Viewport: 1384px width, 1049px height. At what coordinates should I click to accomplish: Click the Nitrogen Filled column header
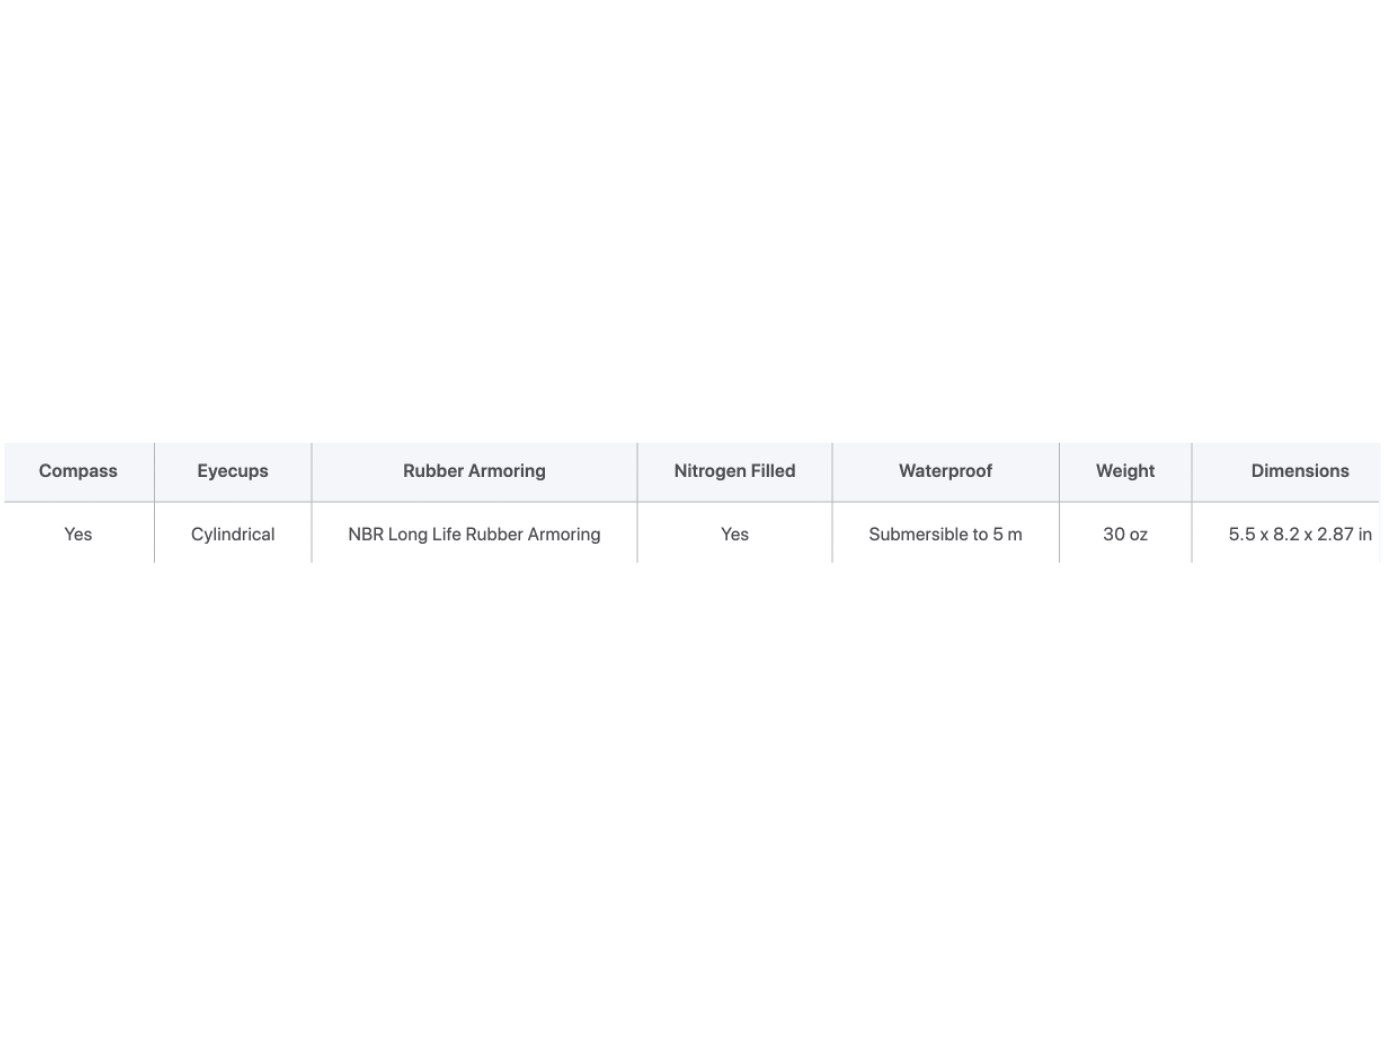(x=734, y=471)
